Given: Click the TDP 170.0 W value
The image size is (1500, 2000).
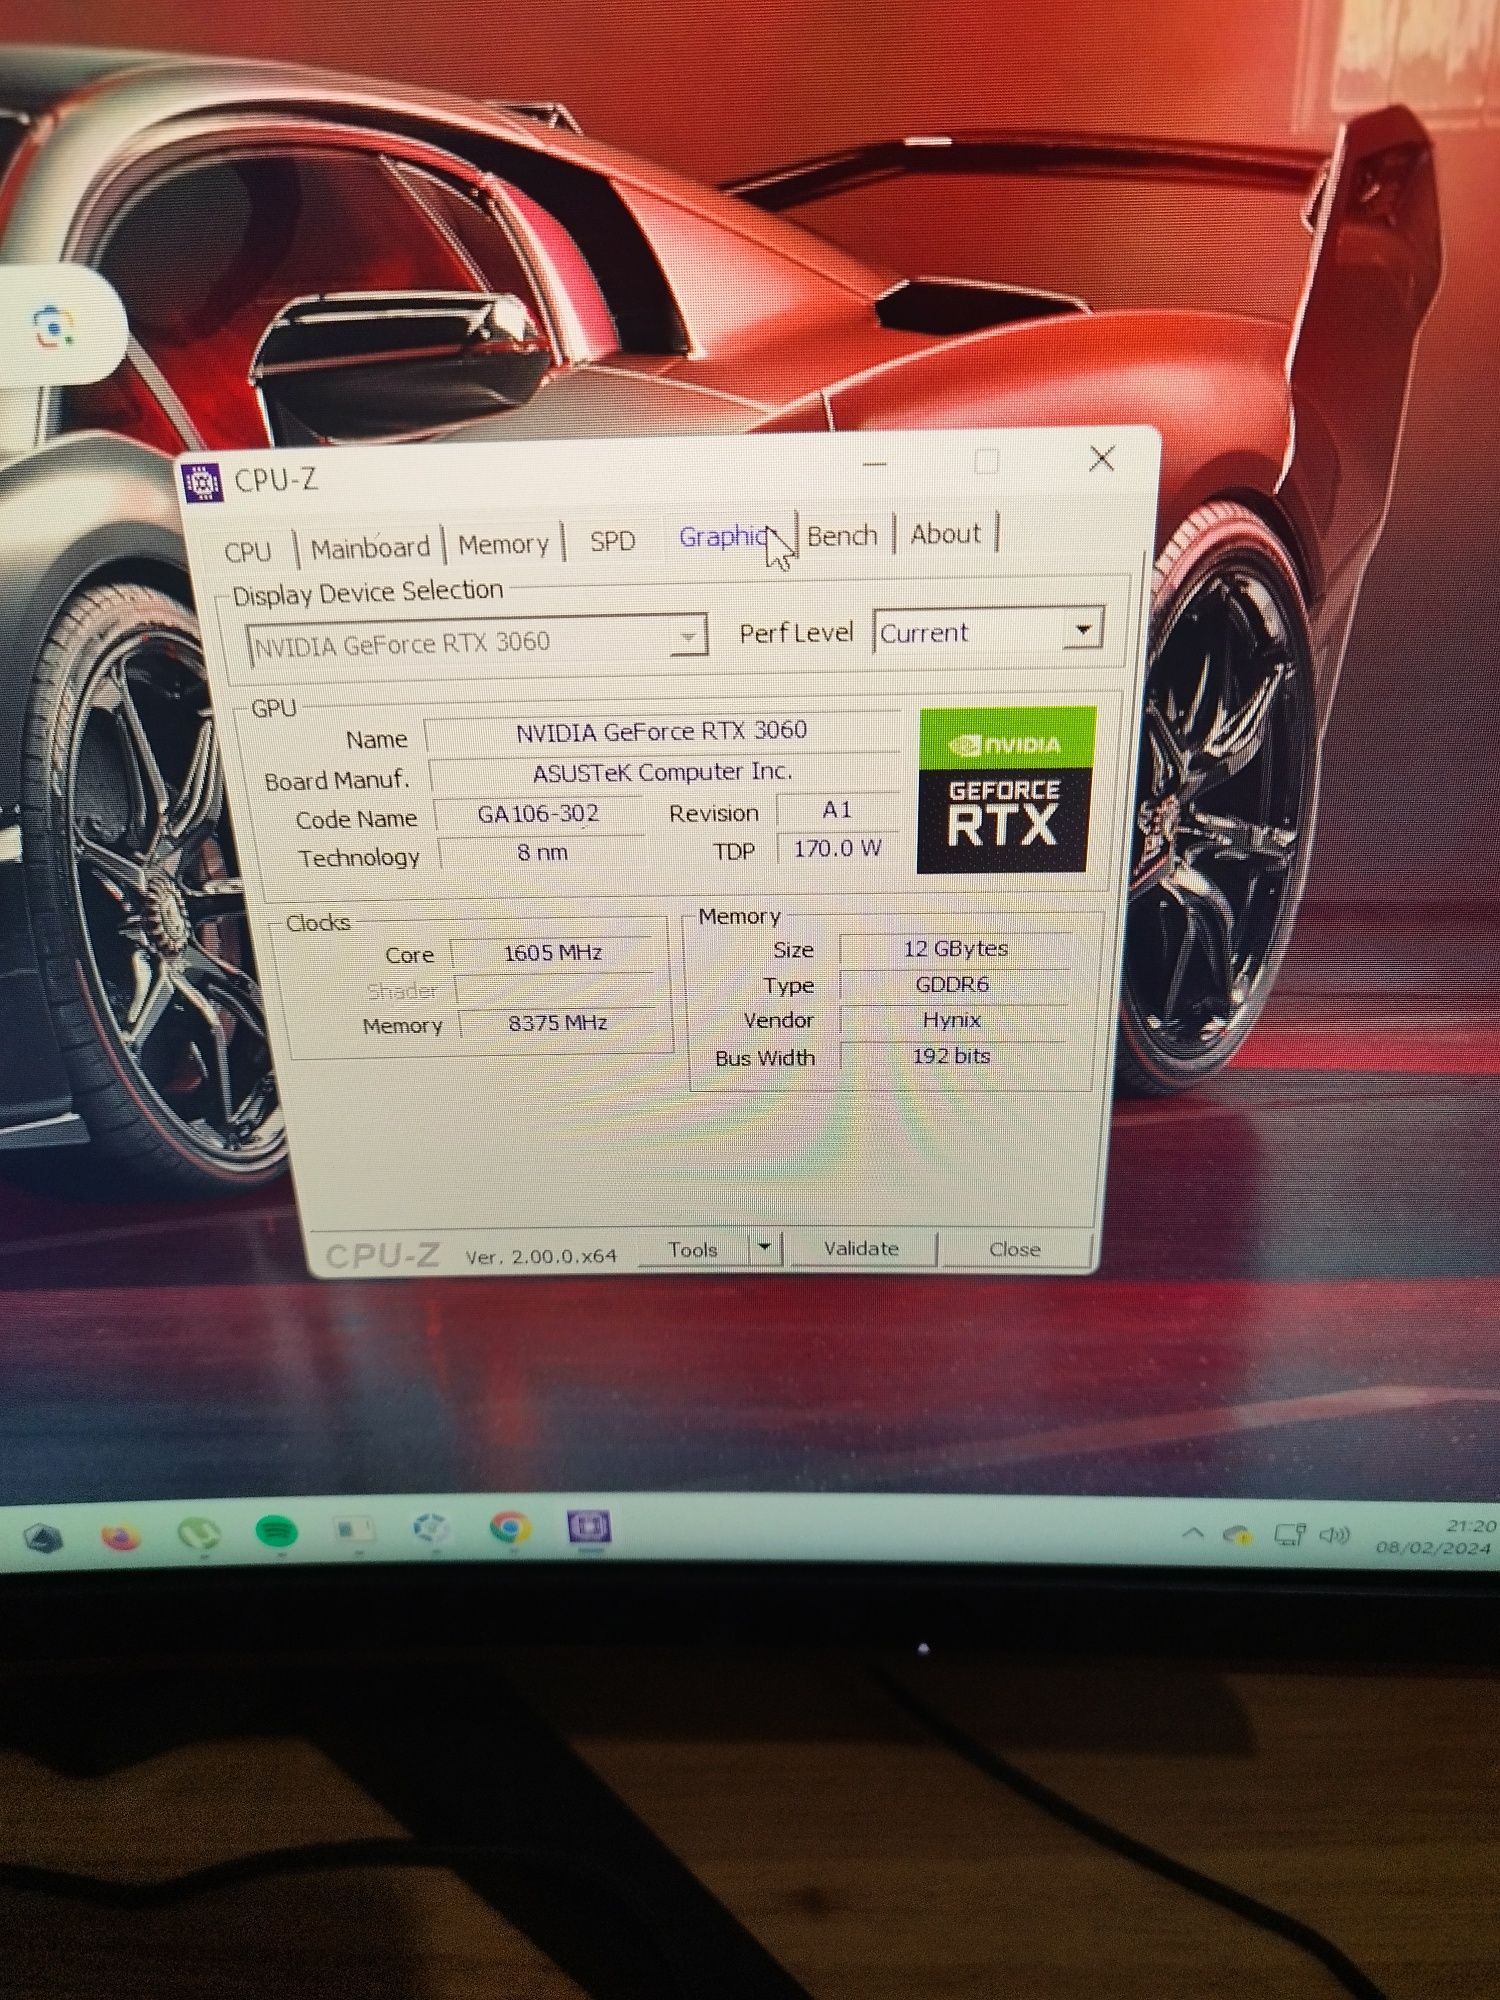Looking at the screenshot, I should click(838, 849).
